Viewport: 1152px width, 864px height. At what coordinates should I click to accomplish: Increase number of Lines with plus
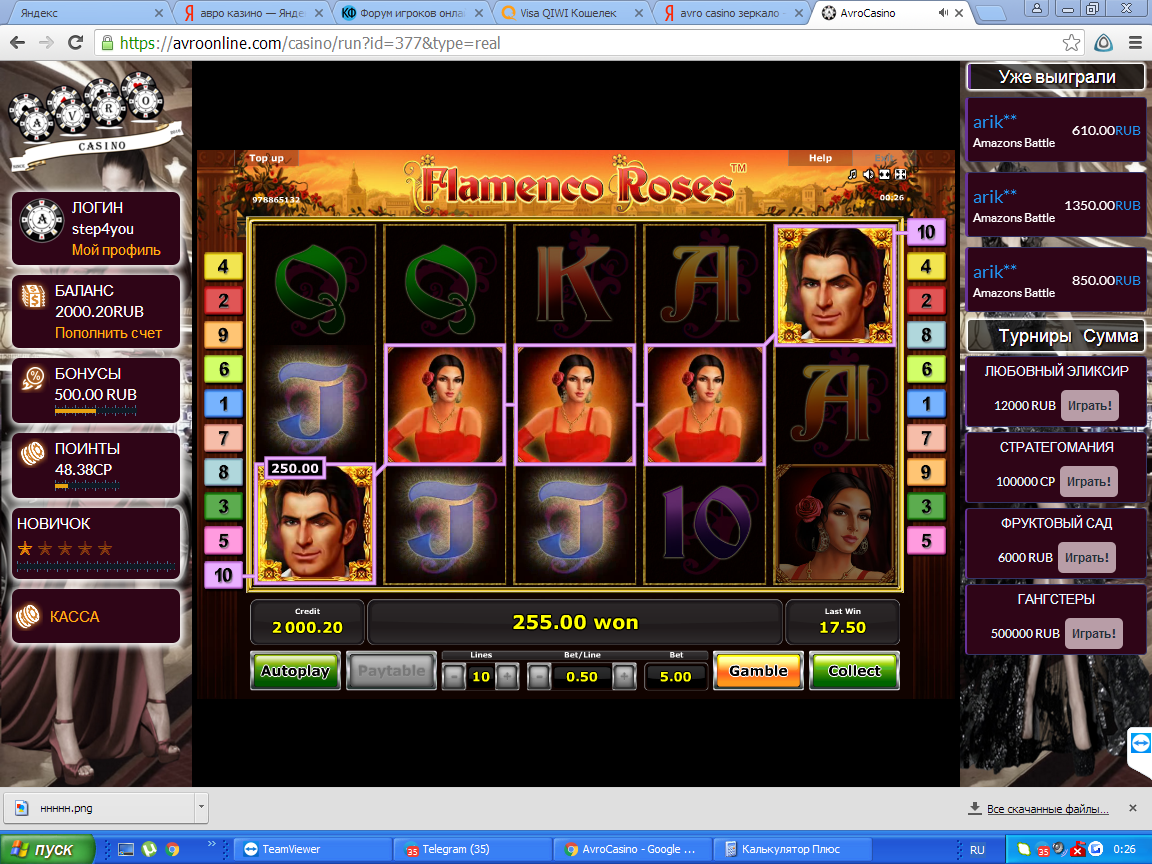[507, 677]
